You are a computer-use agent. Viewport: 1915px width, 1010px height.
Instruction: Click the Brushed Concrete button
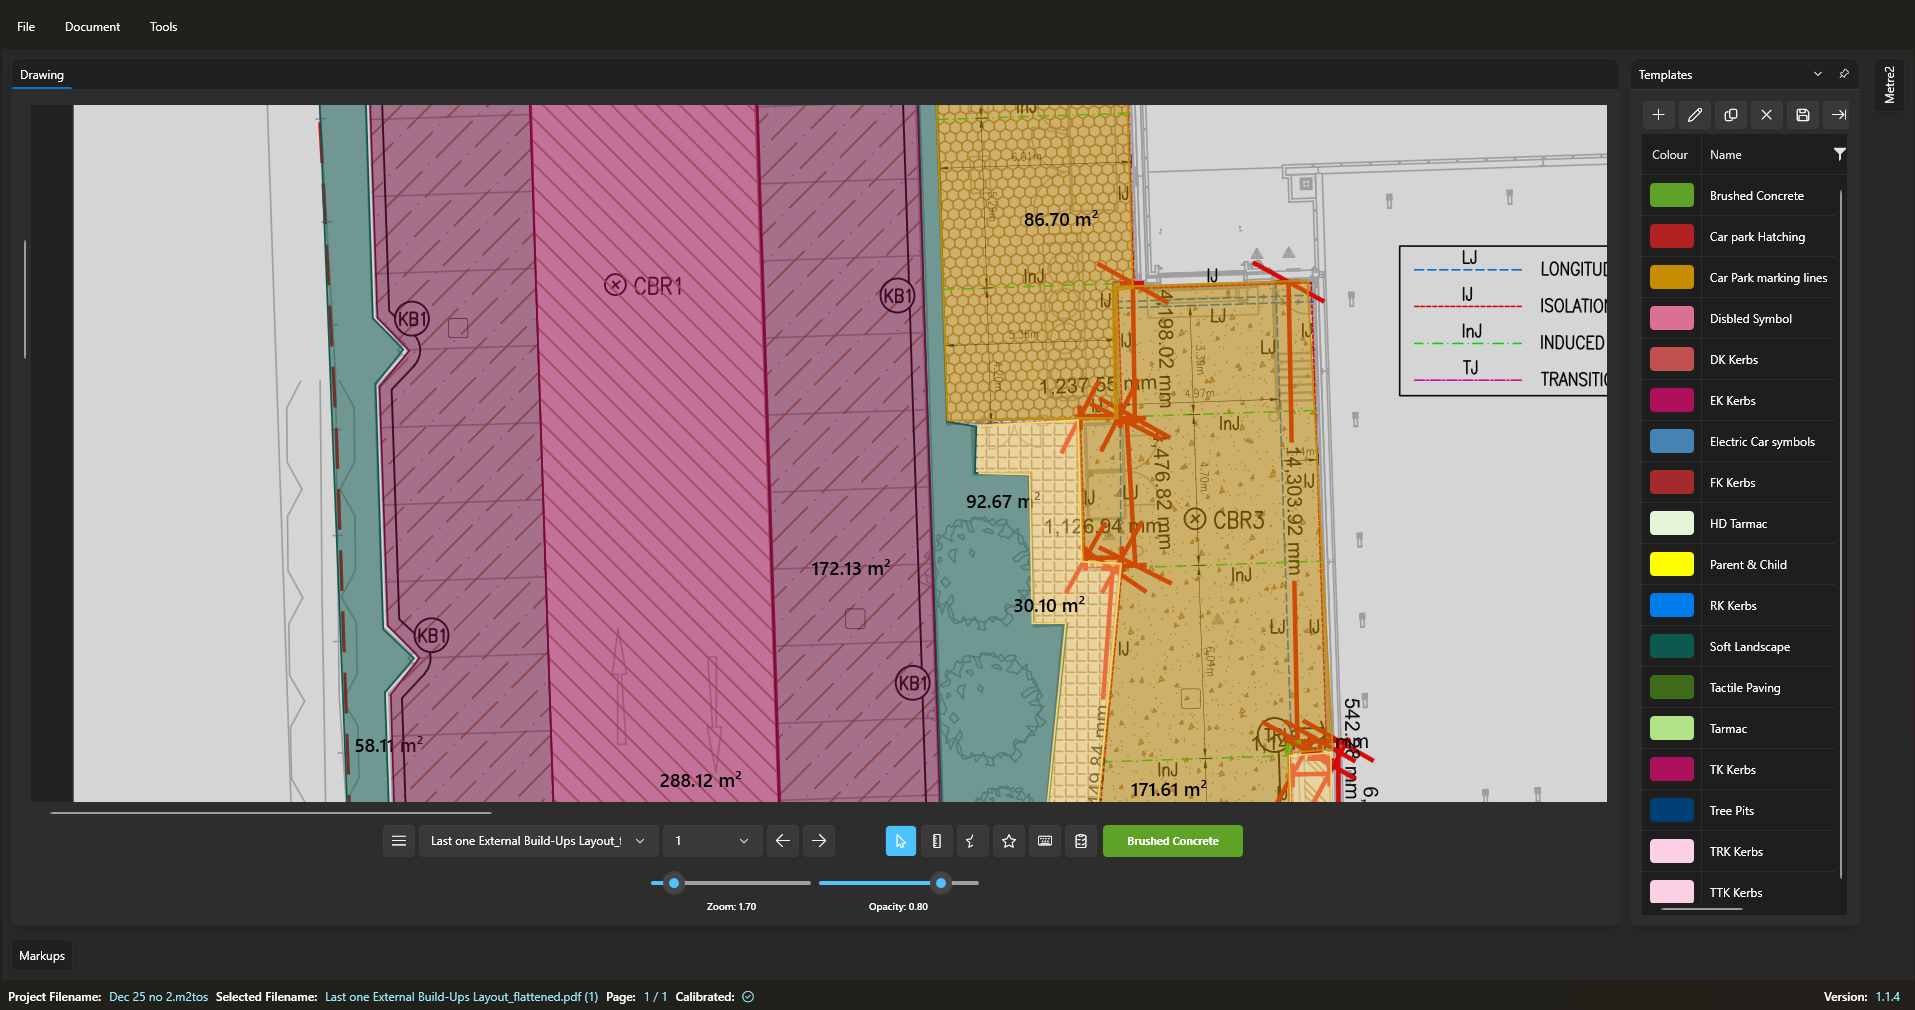coord(1171,841)
